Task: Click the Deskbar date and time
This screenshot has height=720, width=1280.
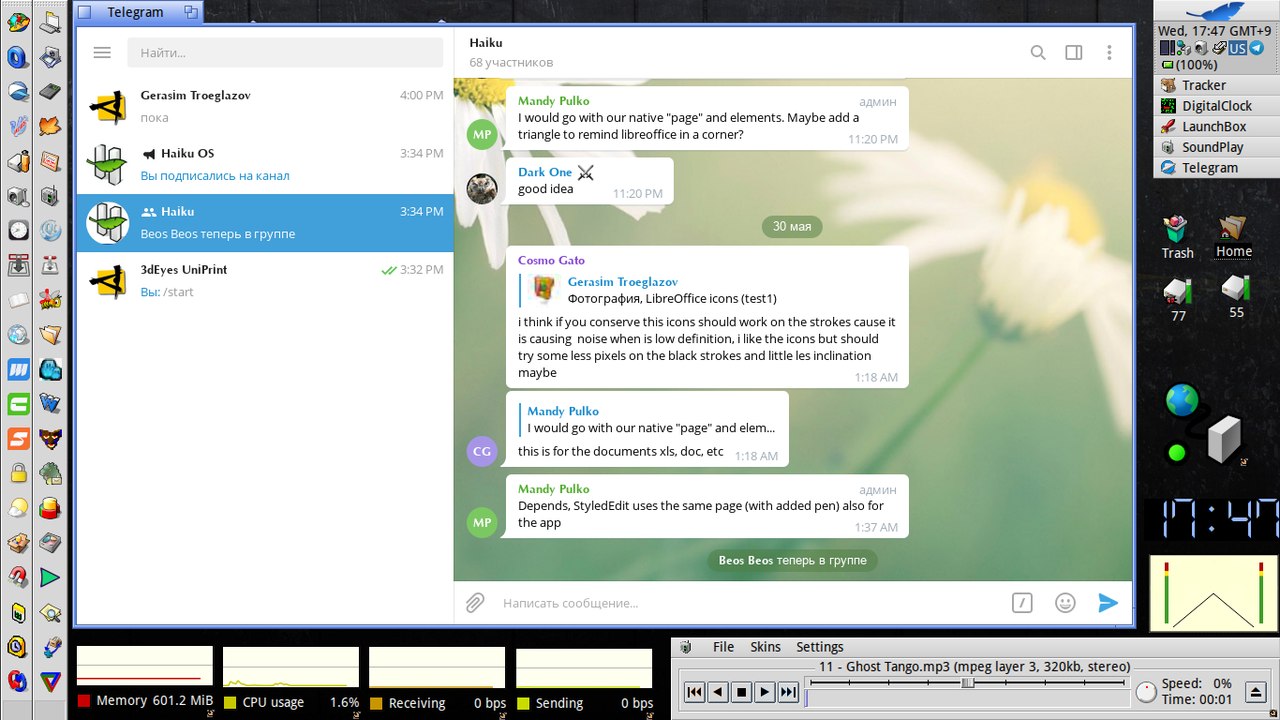Action: pos(1214,31)
